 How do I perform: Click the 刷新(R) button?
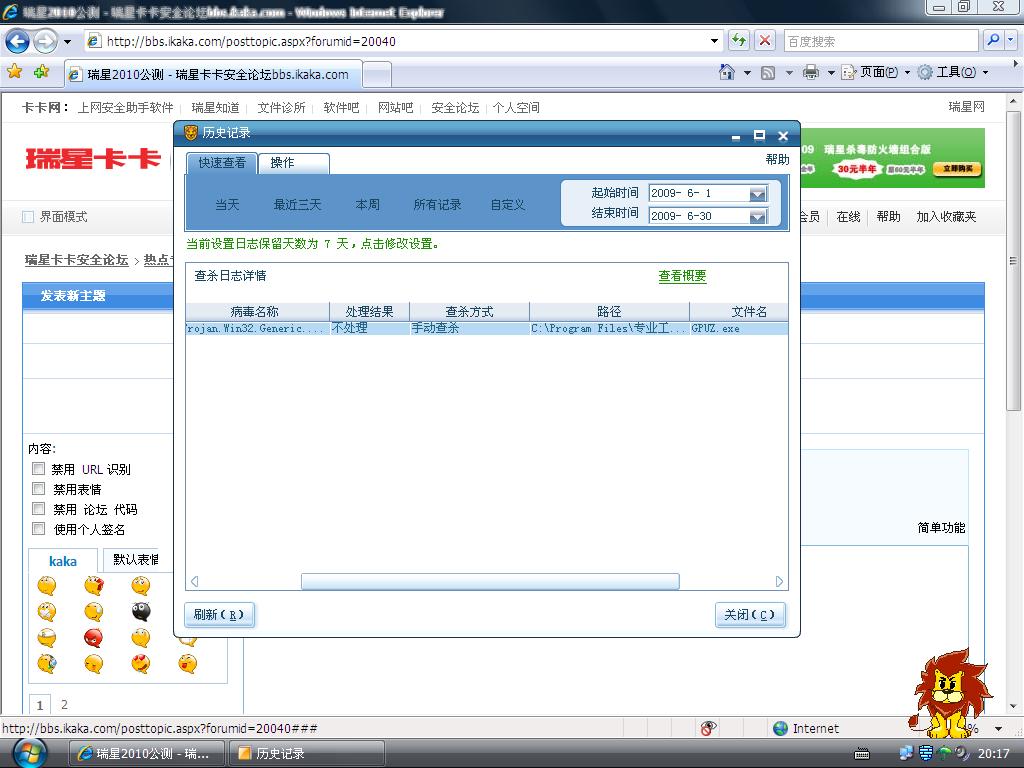click(x=219, y=615)
